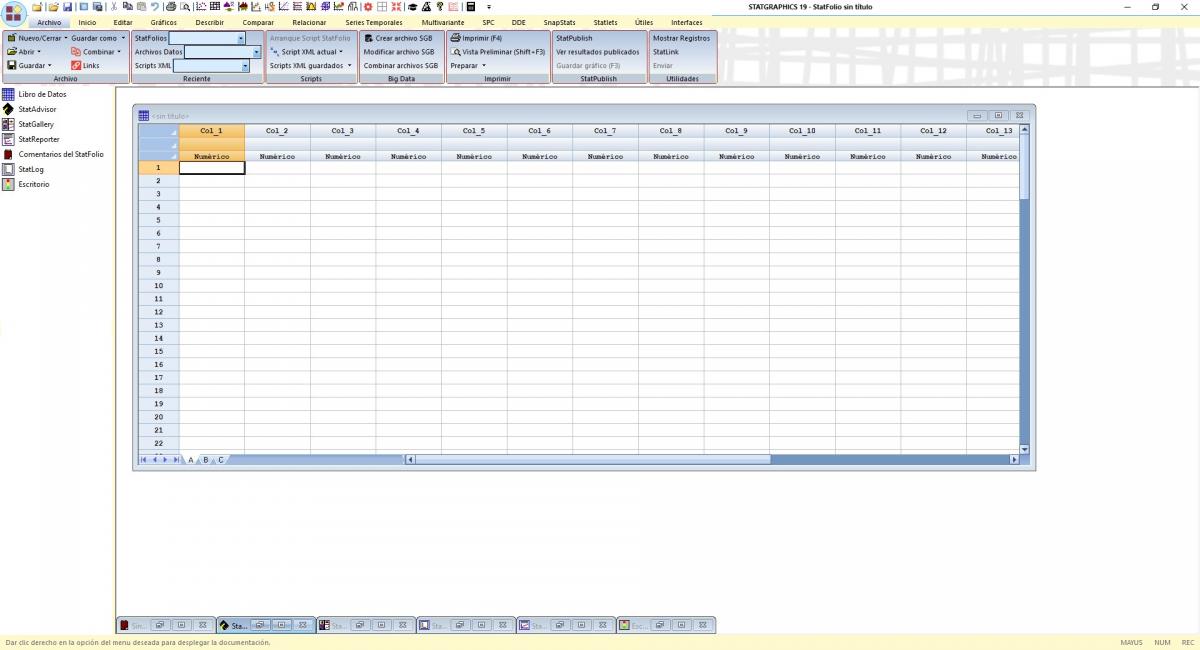Open StatGallery in the left sidebar

tap(36, 124)
